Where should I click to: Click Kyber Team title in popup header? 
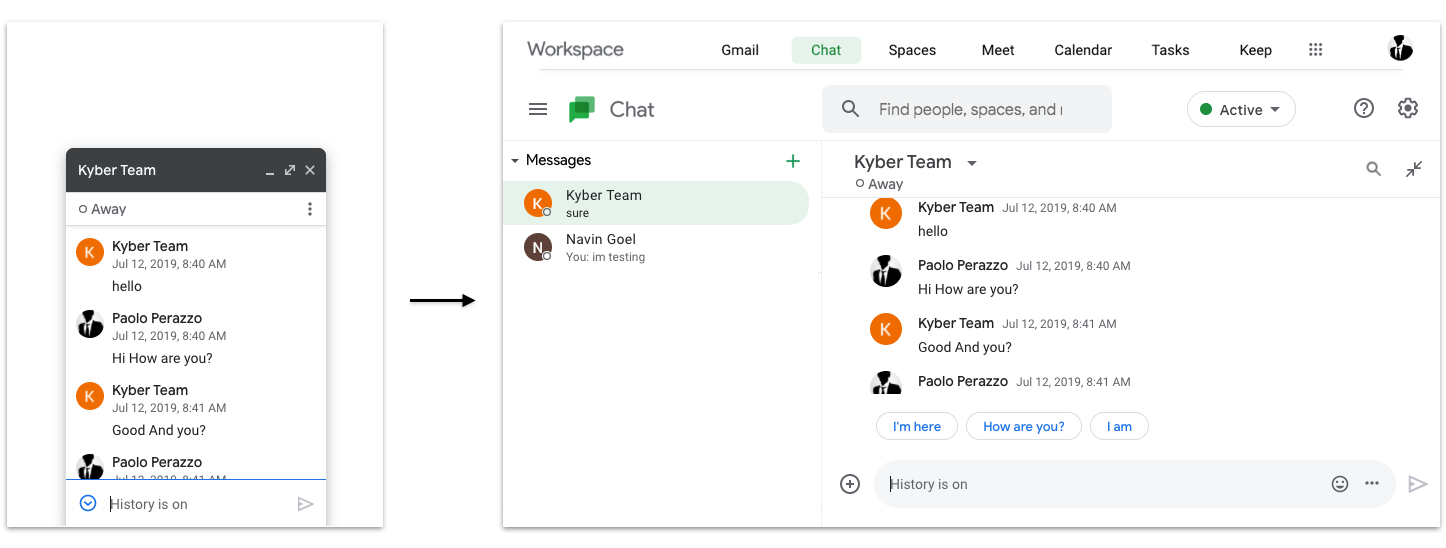tap(117, 170)
